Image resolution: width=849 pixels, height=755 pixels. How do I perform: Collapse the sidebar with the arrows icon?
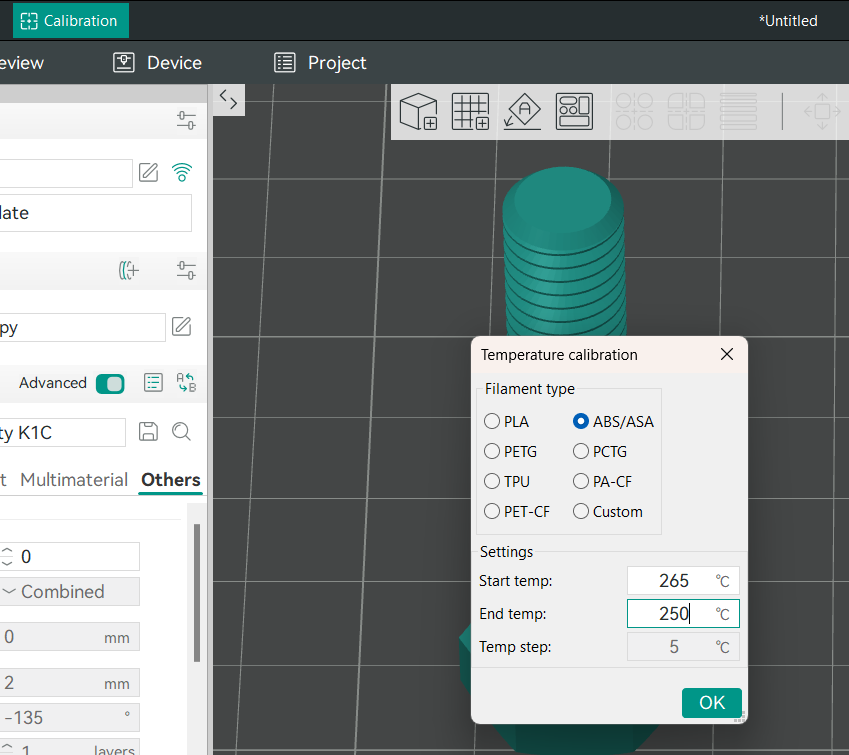click(x=228, y=99)
